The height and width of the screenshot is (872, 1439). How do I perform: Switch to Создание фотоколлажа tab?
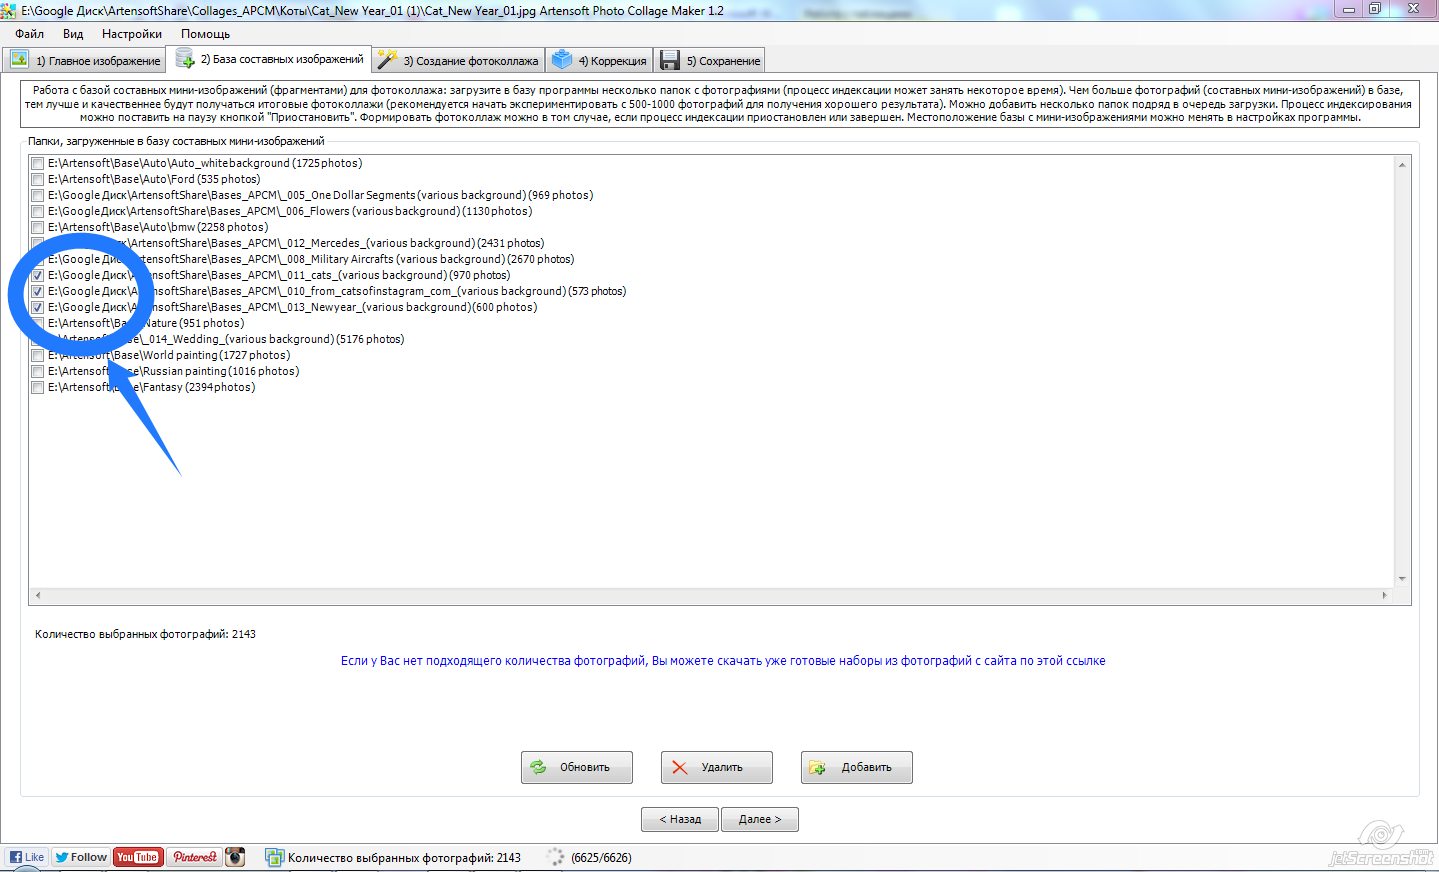[x=458, y=60]
